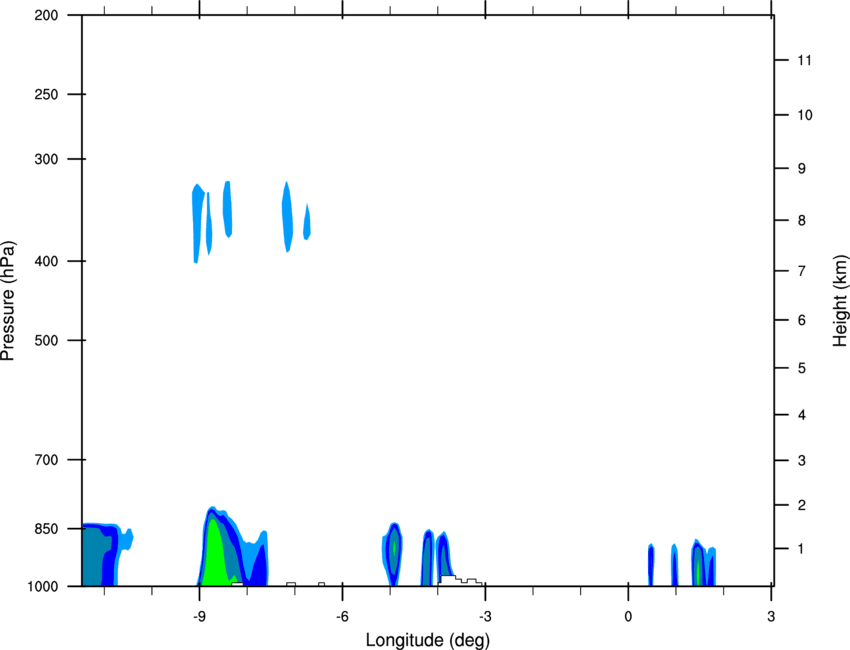Click the 7 km height label
Image resolution: width=850 pixels, height=650 pixels.
[x=802, y=271]
